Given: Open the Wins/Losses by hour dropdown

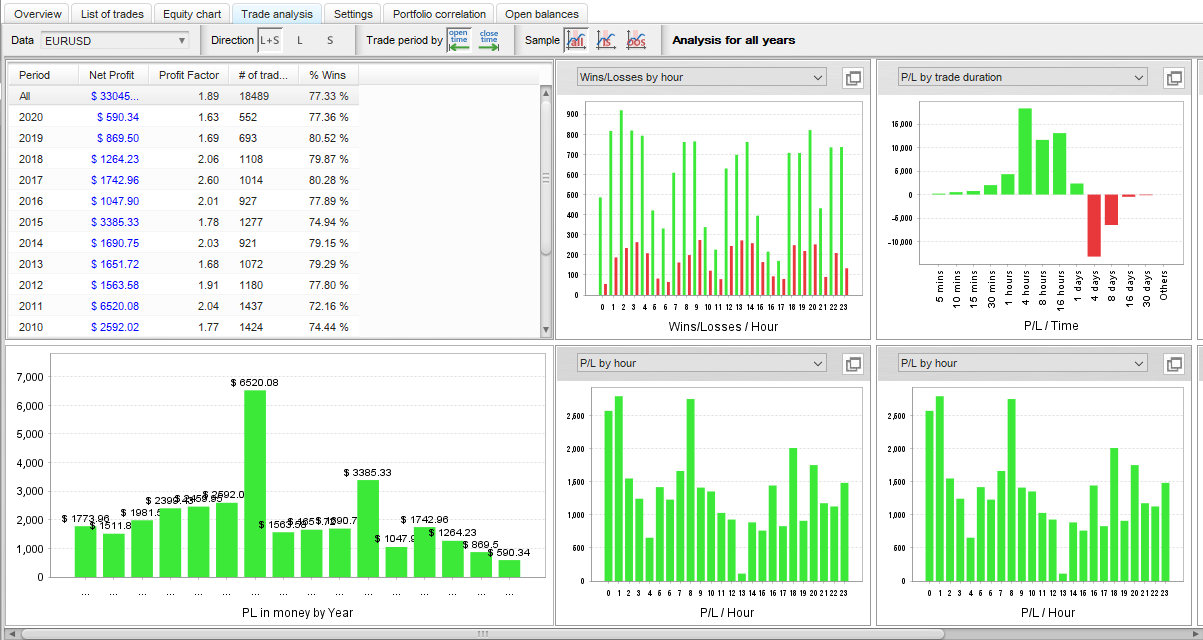Looking at the screenshot, I should pyautogui.click(x=702, y=77).
